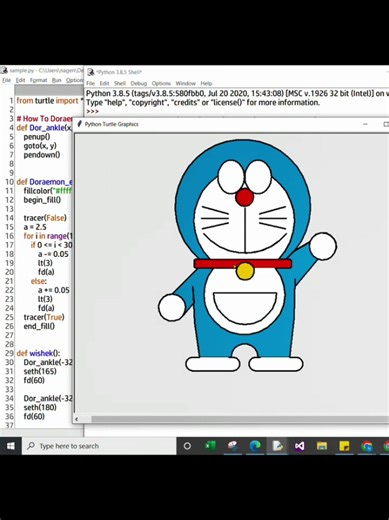Open Shell menu in Python Shell

[120, 83]
